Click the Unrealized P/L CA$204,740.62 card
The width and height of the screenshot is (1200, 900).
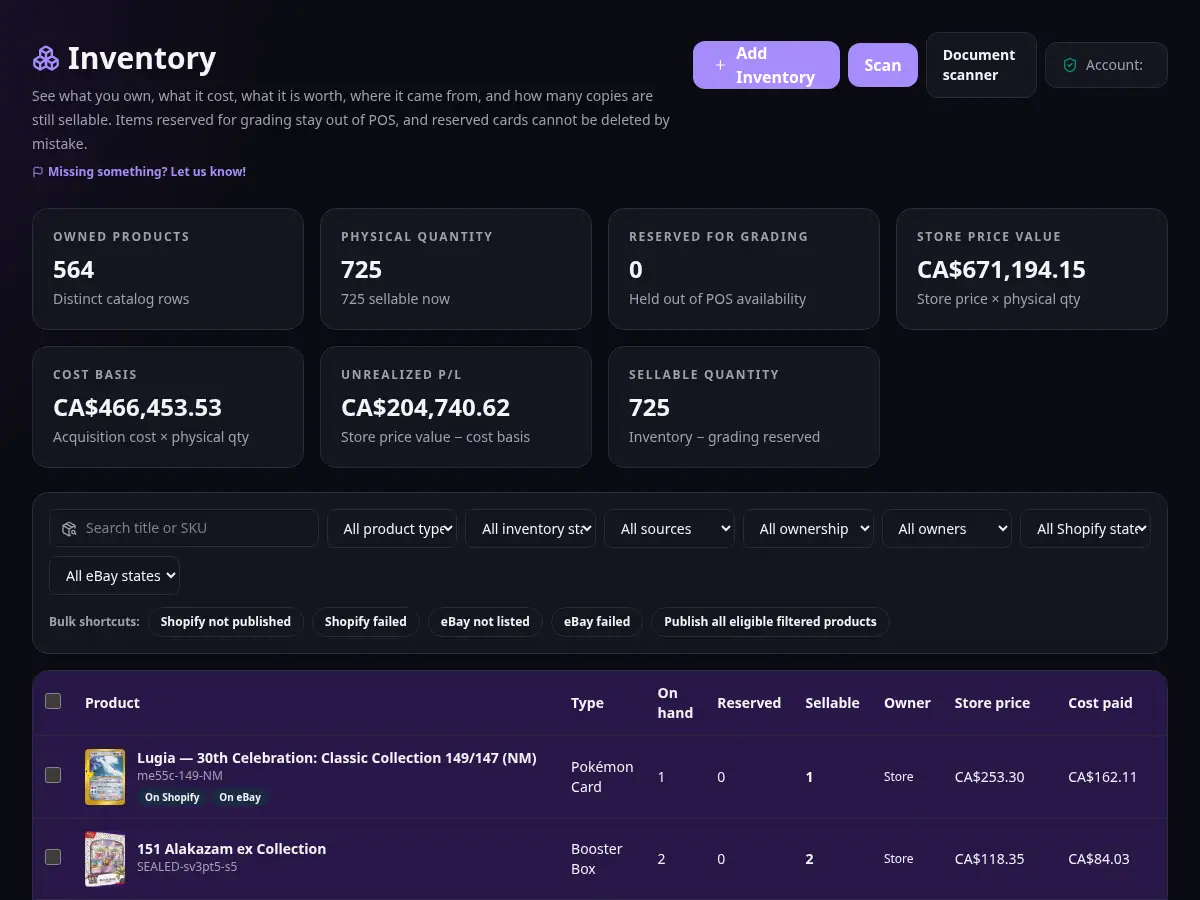pyautogui.click(x=456, y=407)
